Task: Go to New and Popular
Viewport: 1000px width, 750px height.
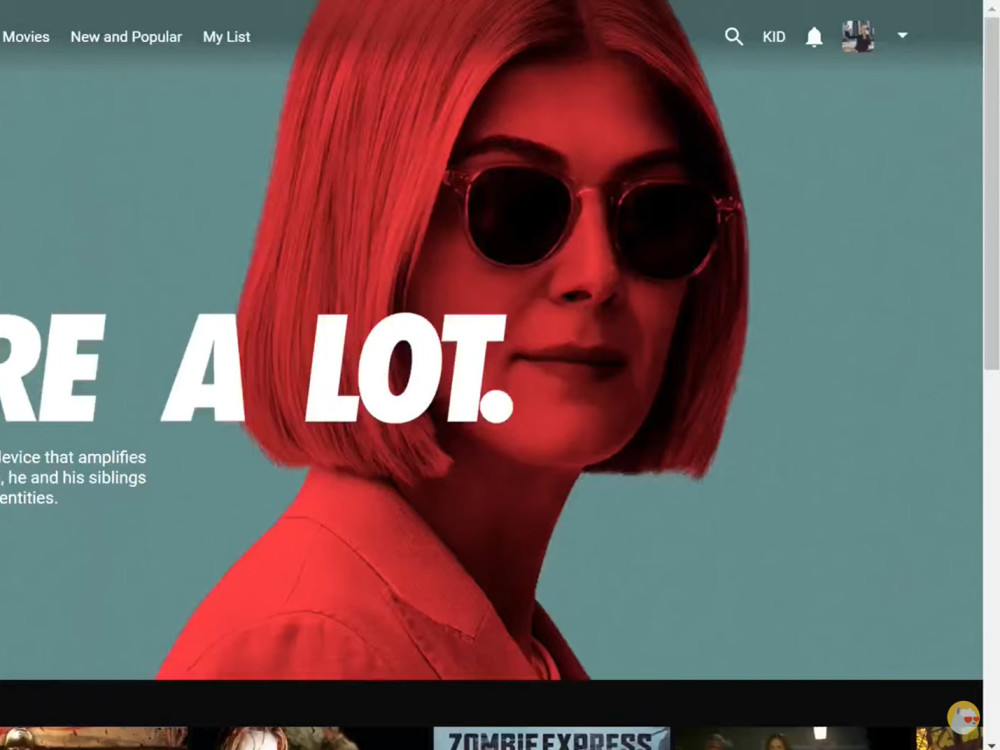Action: (126, 37)
